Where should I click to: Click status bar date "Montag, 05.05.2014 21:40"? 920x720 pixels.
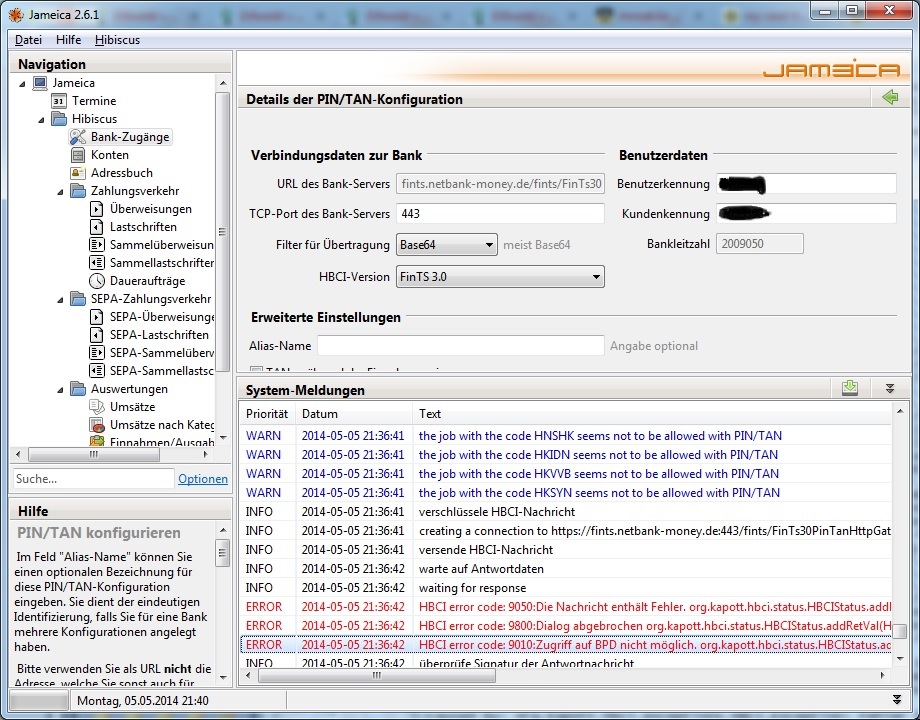[x=143, y=701]
